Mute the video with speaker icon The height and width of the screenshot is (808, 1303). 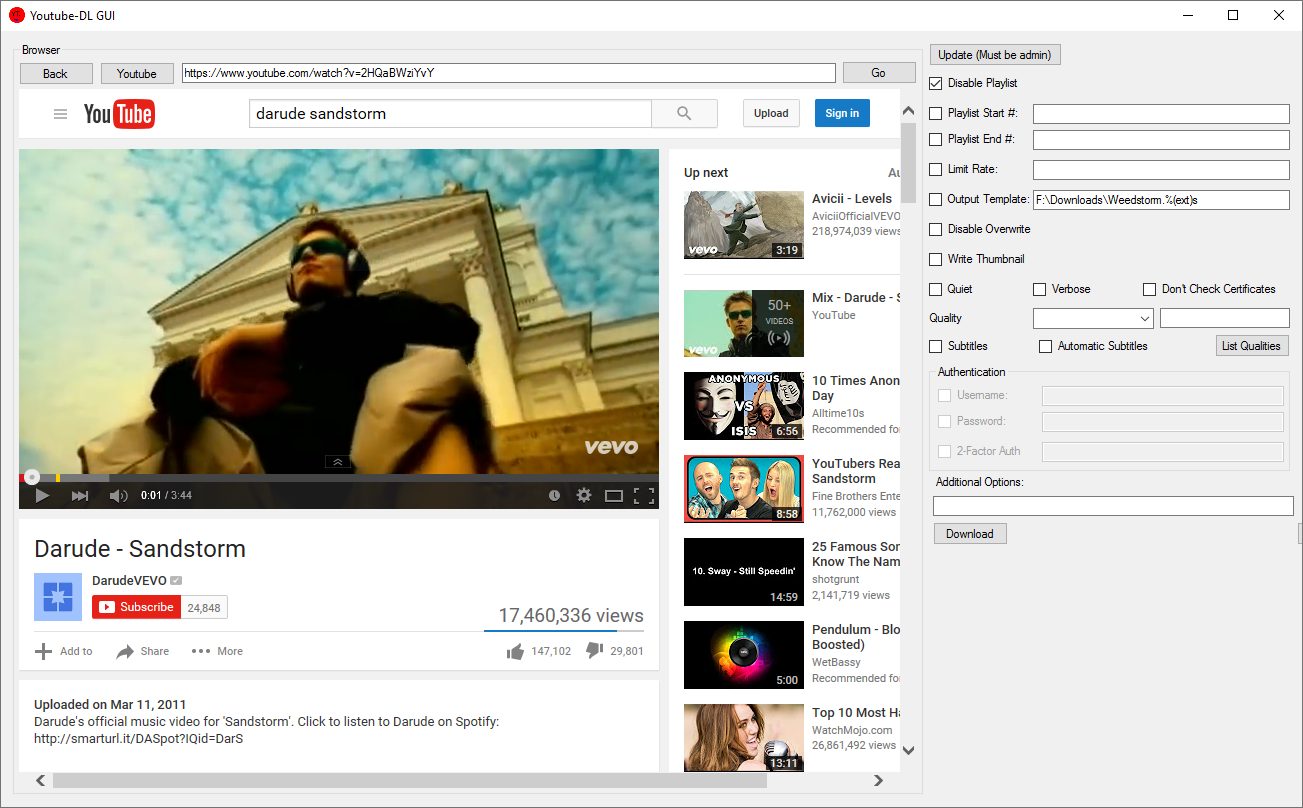coord(118,495)
